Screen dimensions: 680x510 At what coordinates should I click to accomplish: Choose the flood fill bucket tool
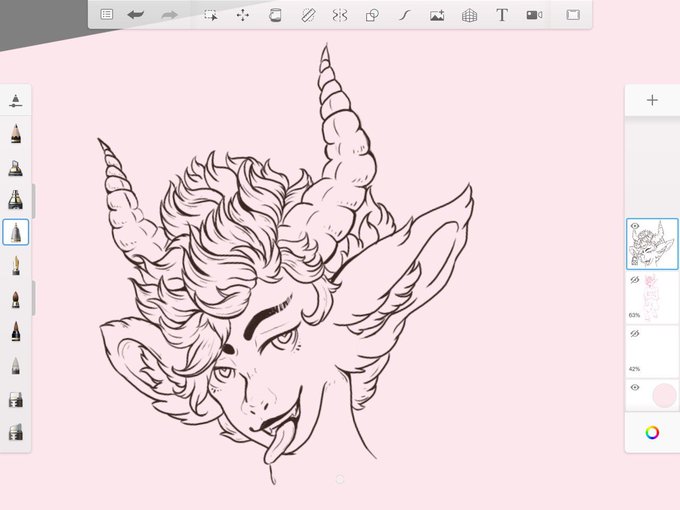(275, 15)
